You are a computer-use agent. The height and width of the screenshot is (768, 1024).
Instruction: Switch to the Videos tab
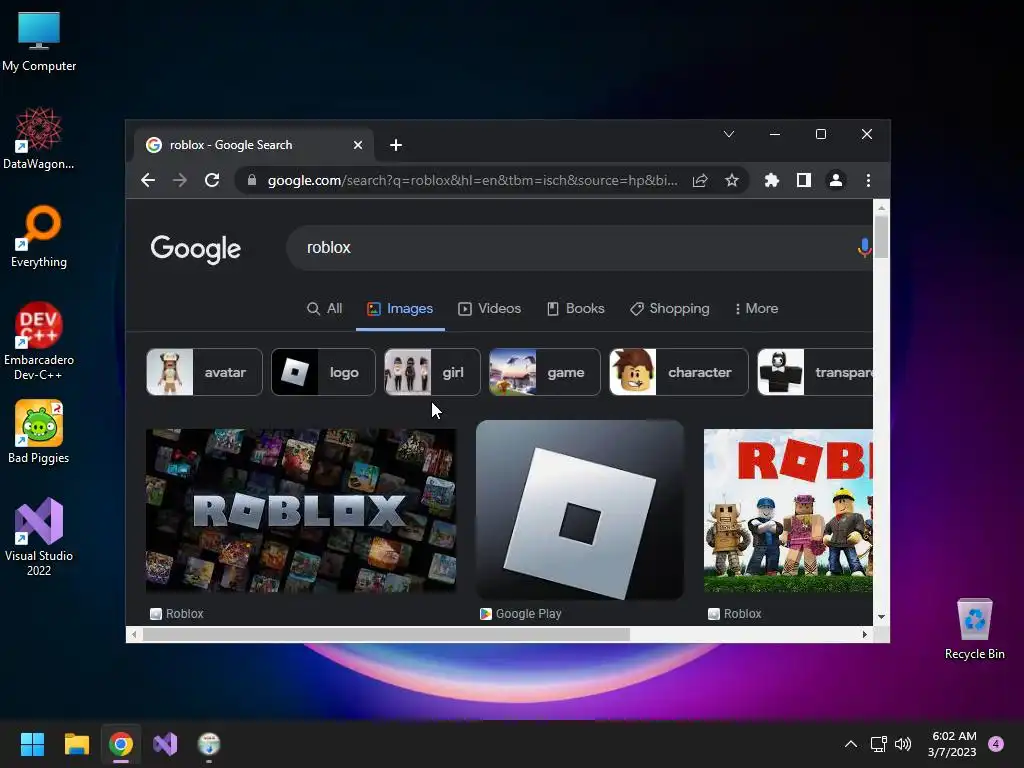[x=490, y=308]
